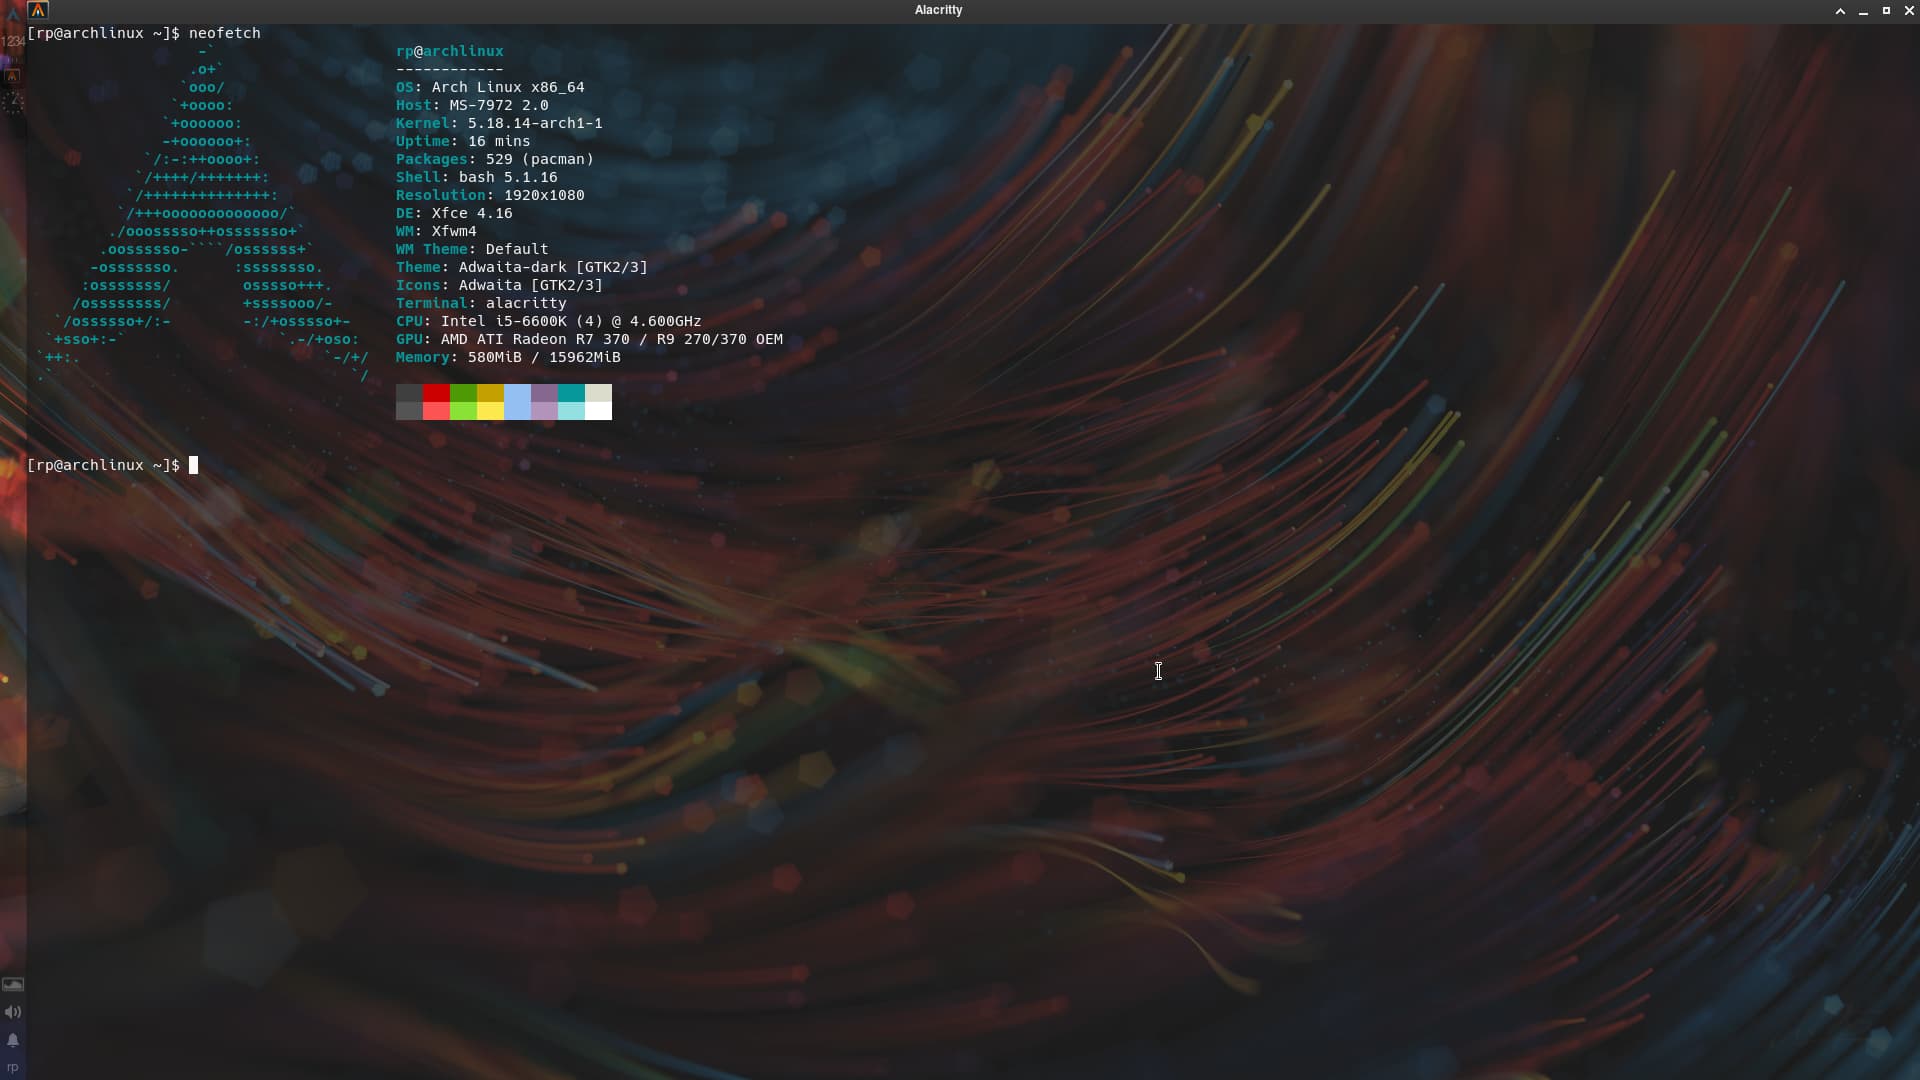Close the Alacritty window
This screenshot has height=1080, width=1920.
1909,11
